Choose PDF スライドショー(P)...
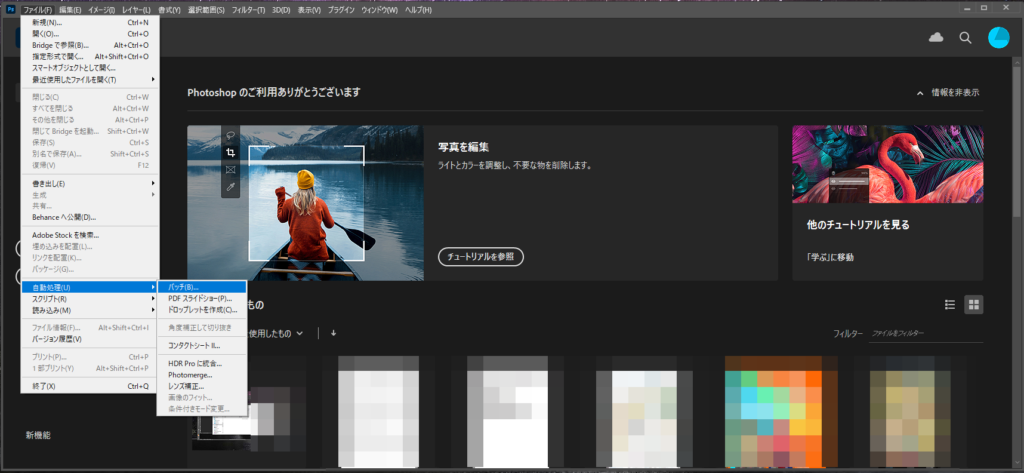Screen dimensions: 1024x473 tap(202, 299)
